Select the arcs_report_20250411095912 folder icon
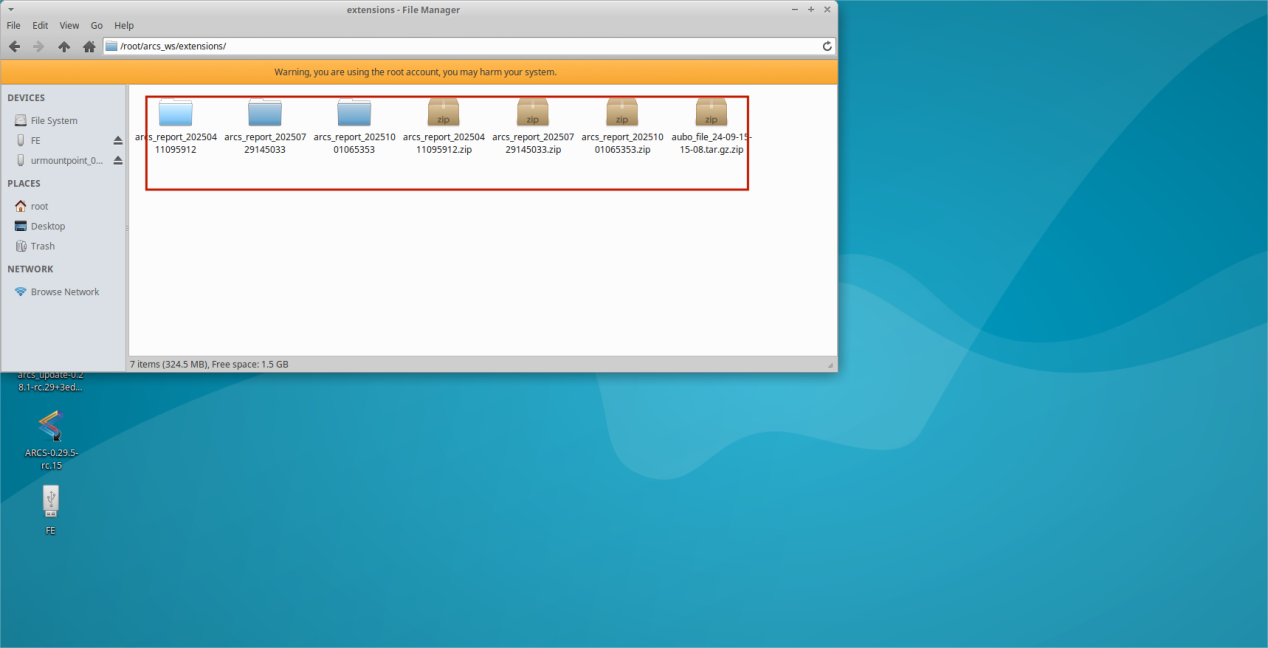1268x648 pixels. point(176,111)
